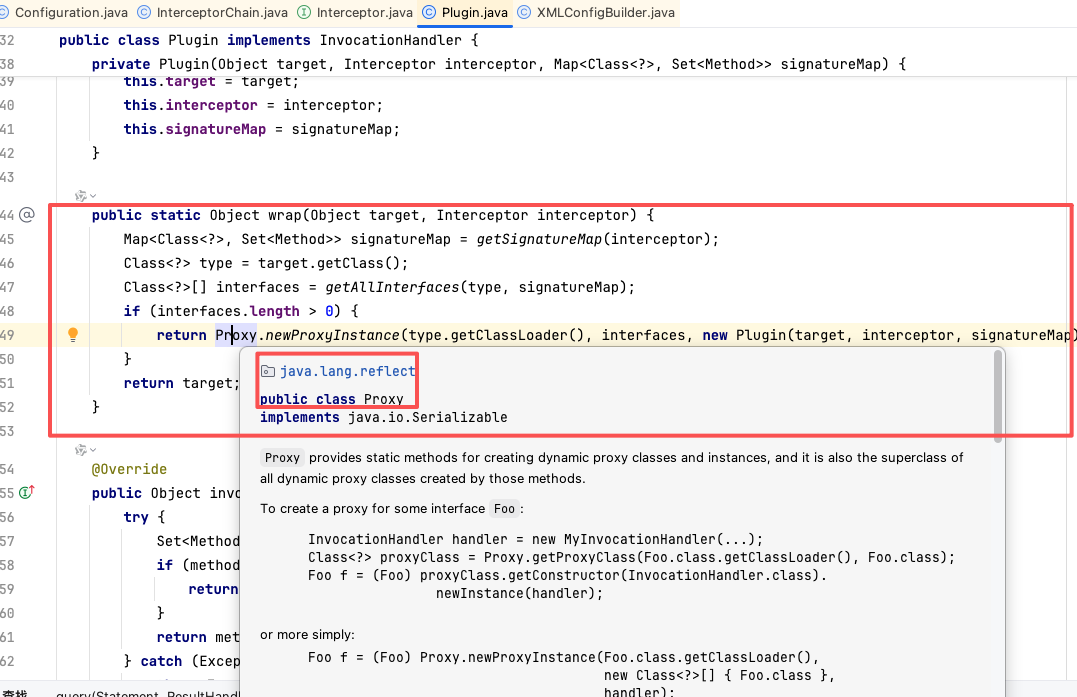Click this.signatureMap on line 41
1077x697 pixels.
pos(194,129)
